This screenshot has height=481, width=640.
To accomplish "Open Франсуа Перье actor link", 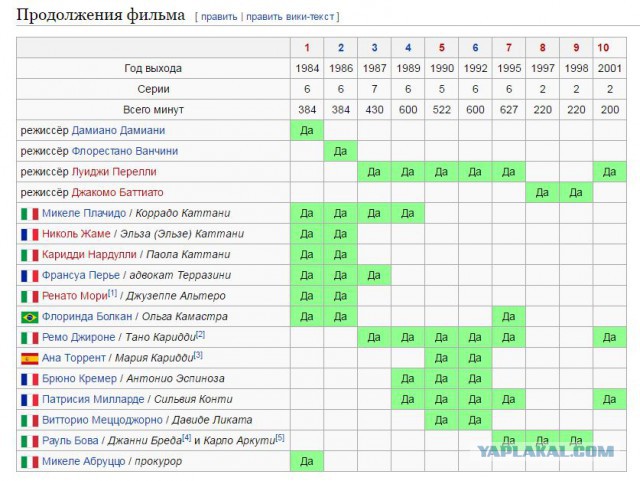I will (81, 275).
